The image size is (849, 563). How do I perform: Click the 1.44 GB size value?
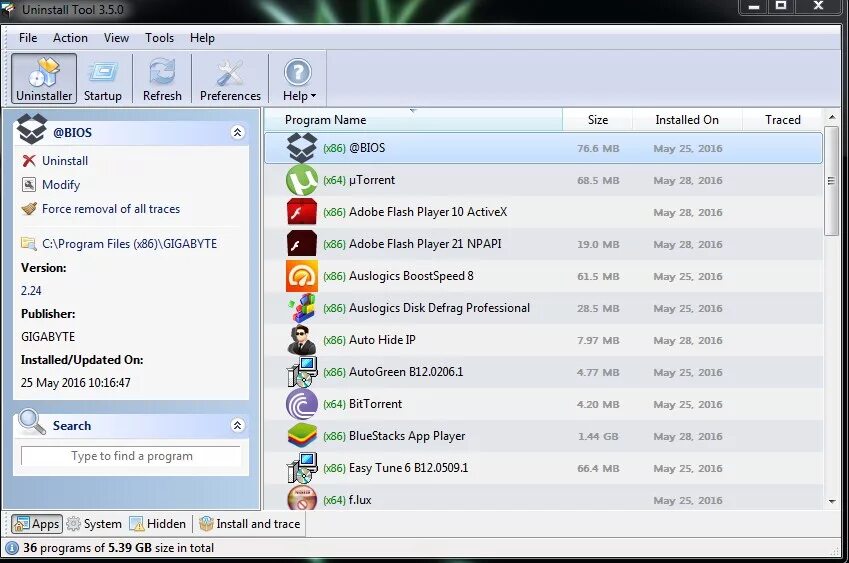point(598,436)
